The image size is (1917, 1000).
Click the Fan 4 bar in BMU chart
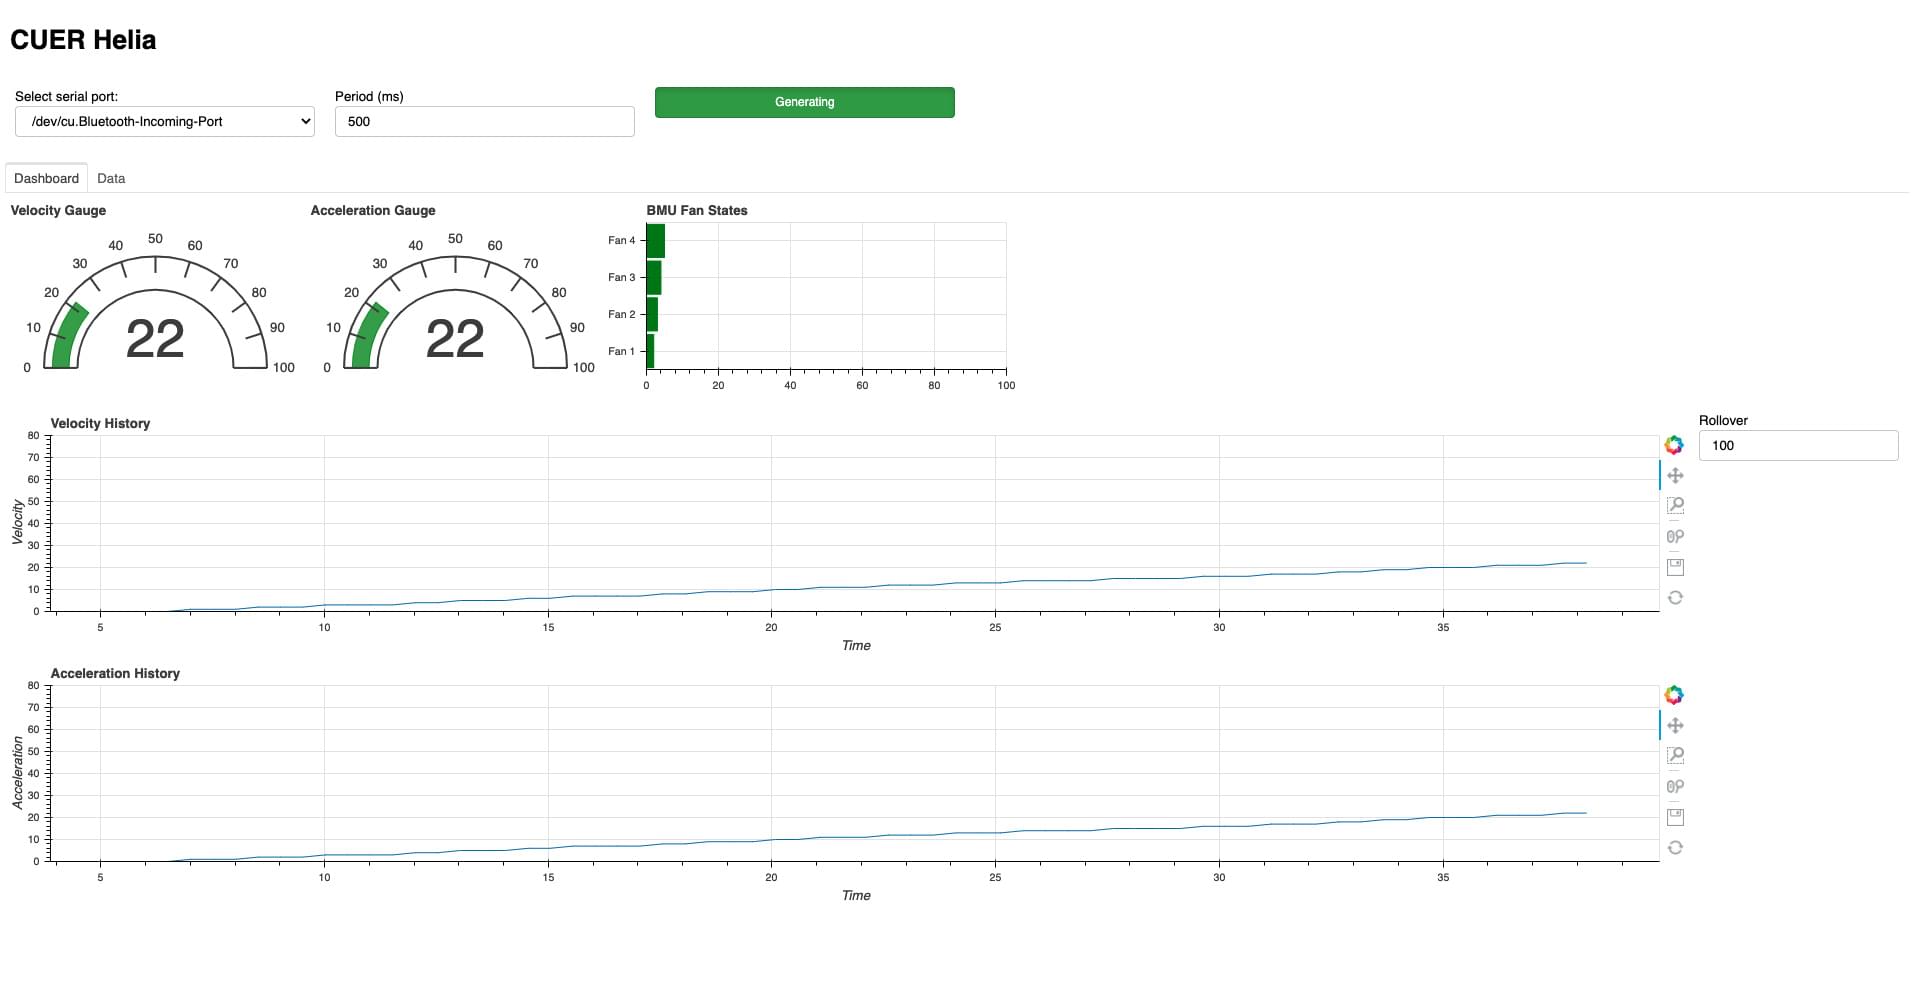pyautogui.click(x=655, y=241)
